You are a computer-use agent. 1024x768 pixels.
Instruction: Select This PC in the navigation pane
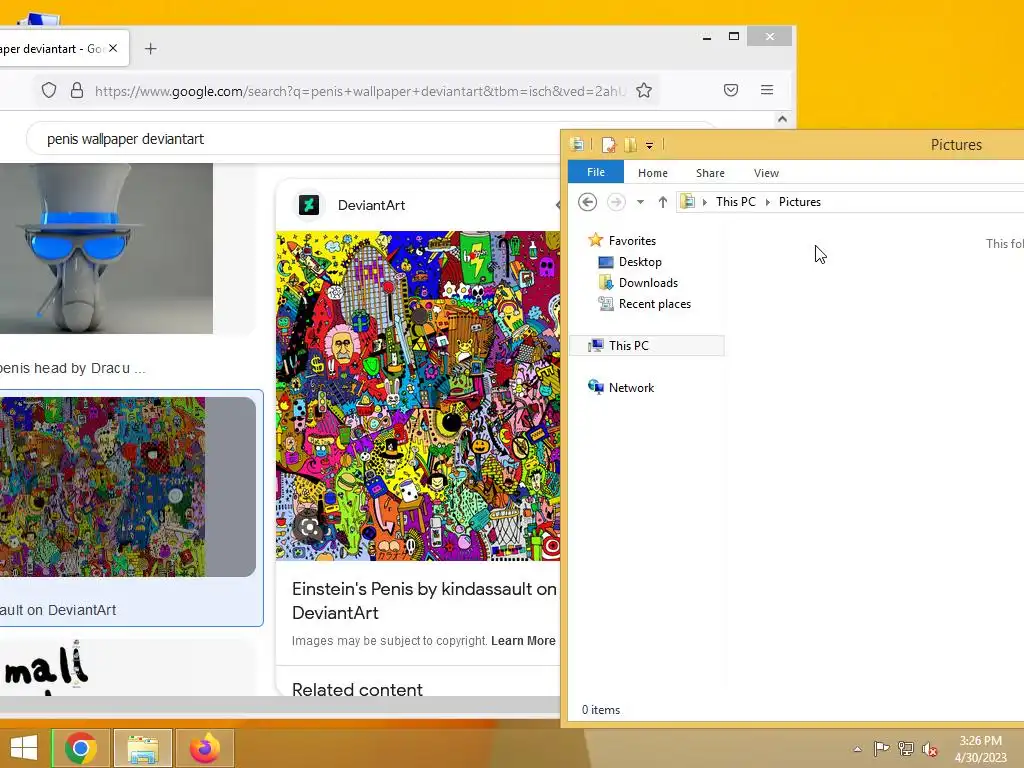(647, 345)
